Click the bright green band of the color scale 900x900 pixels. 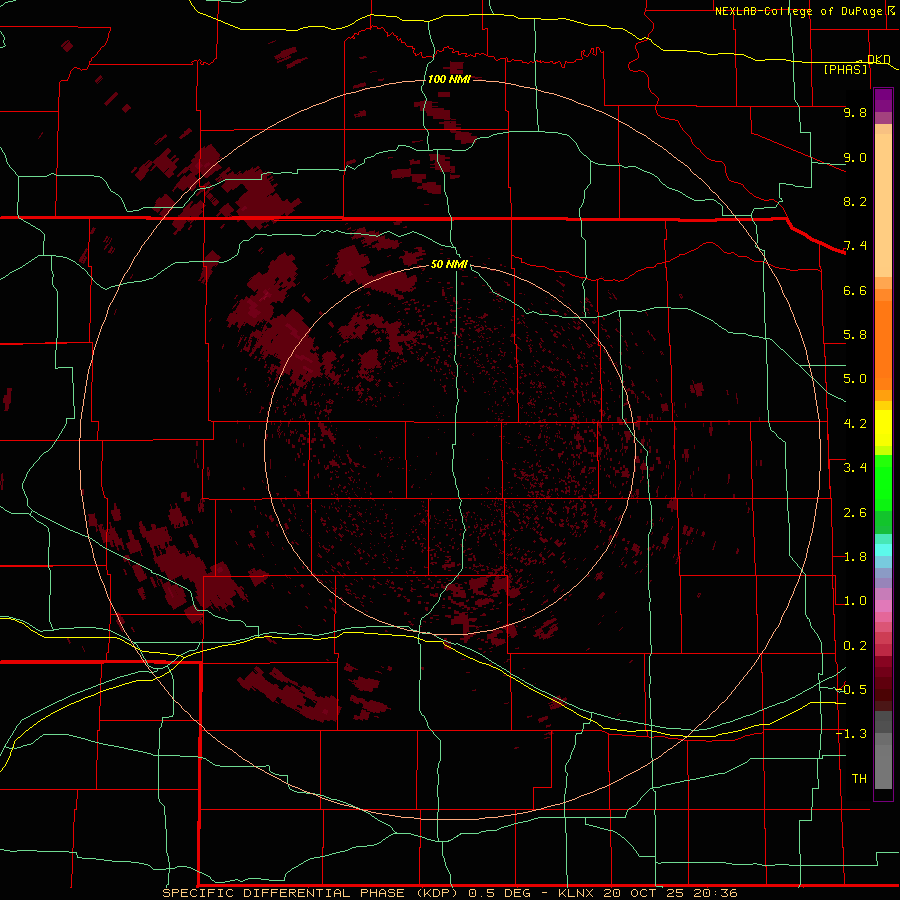(883, 483)
